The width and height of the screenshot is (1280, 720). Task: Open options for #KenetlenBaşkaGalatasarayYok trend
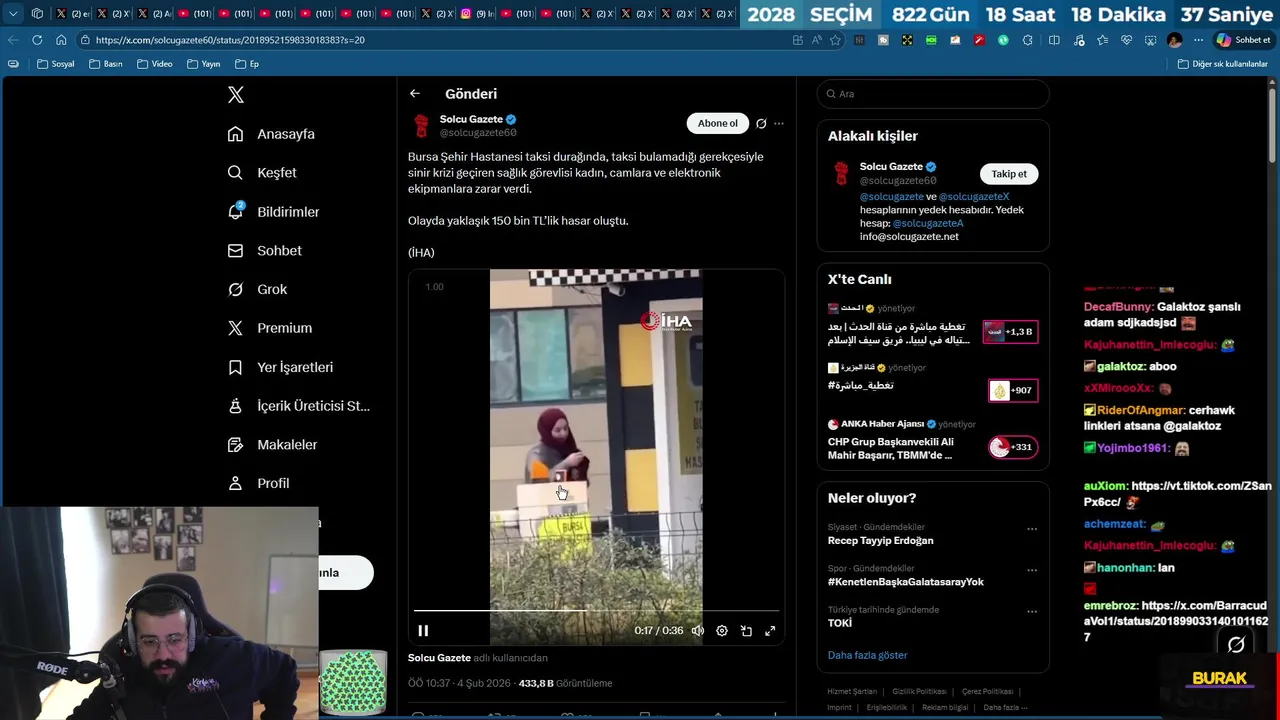coord(1032,570)
